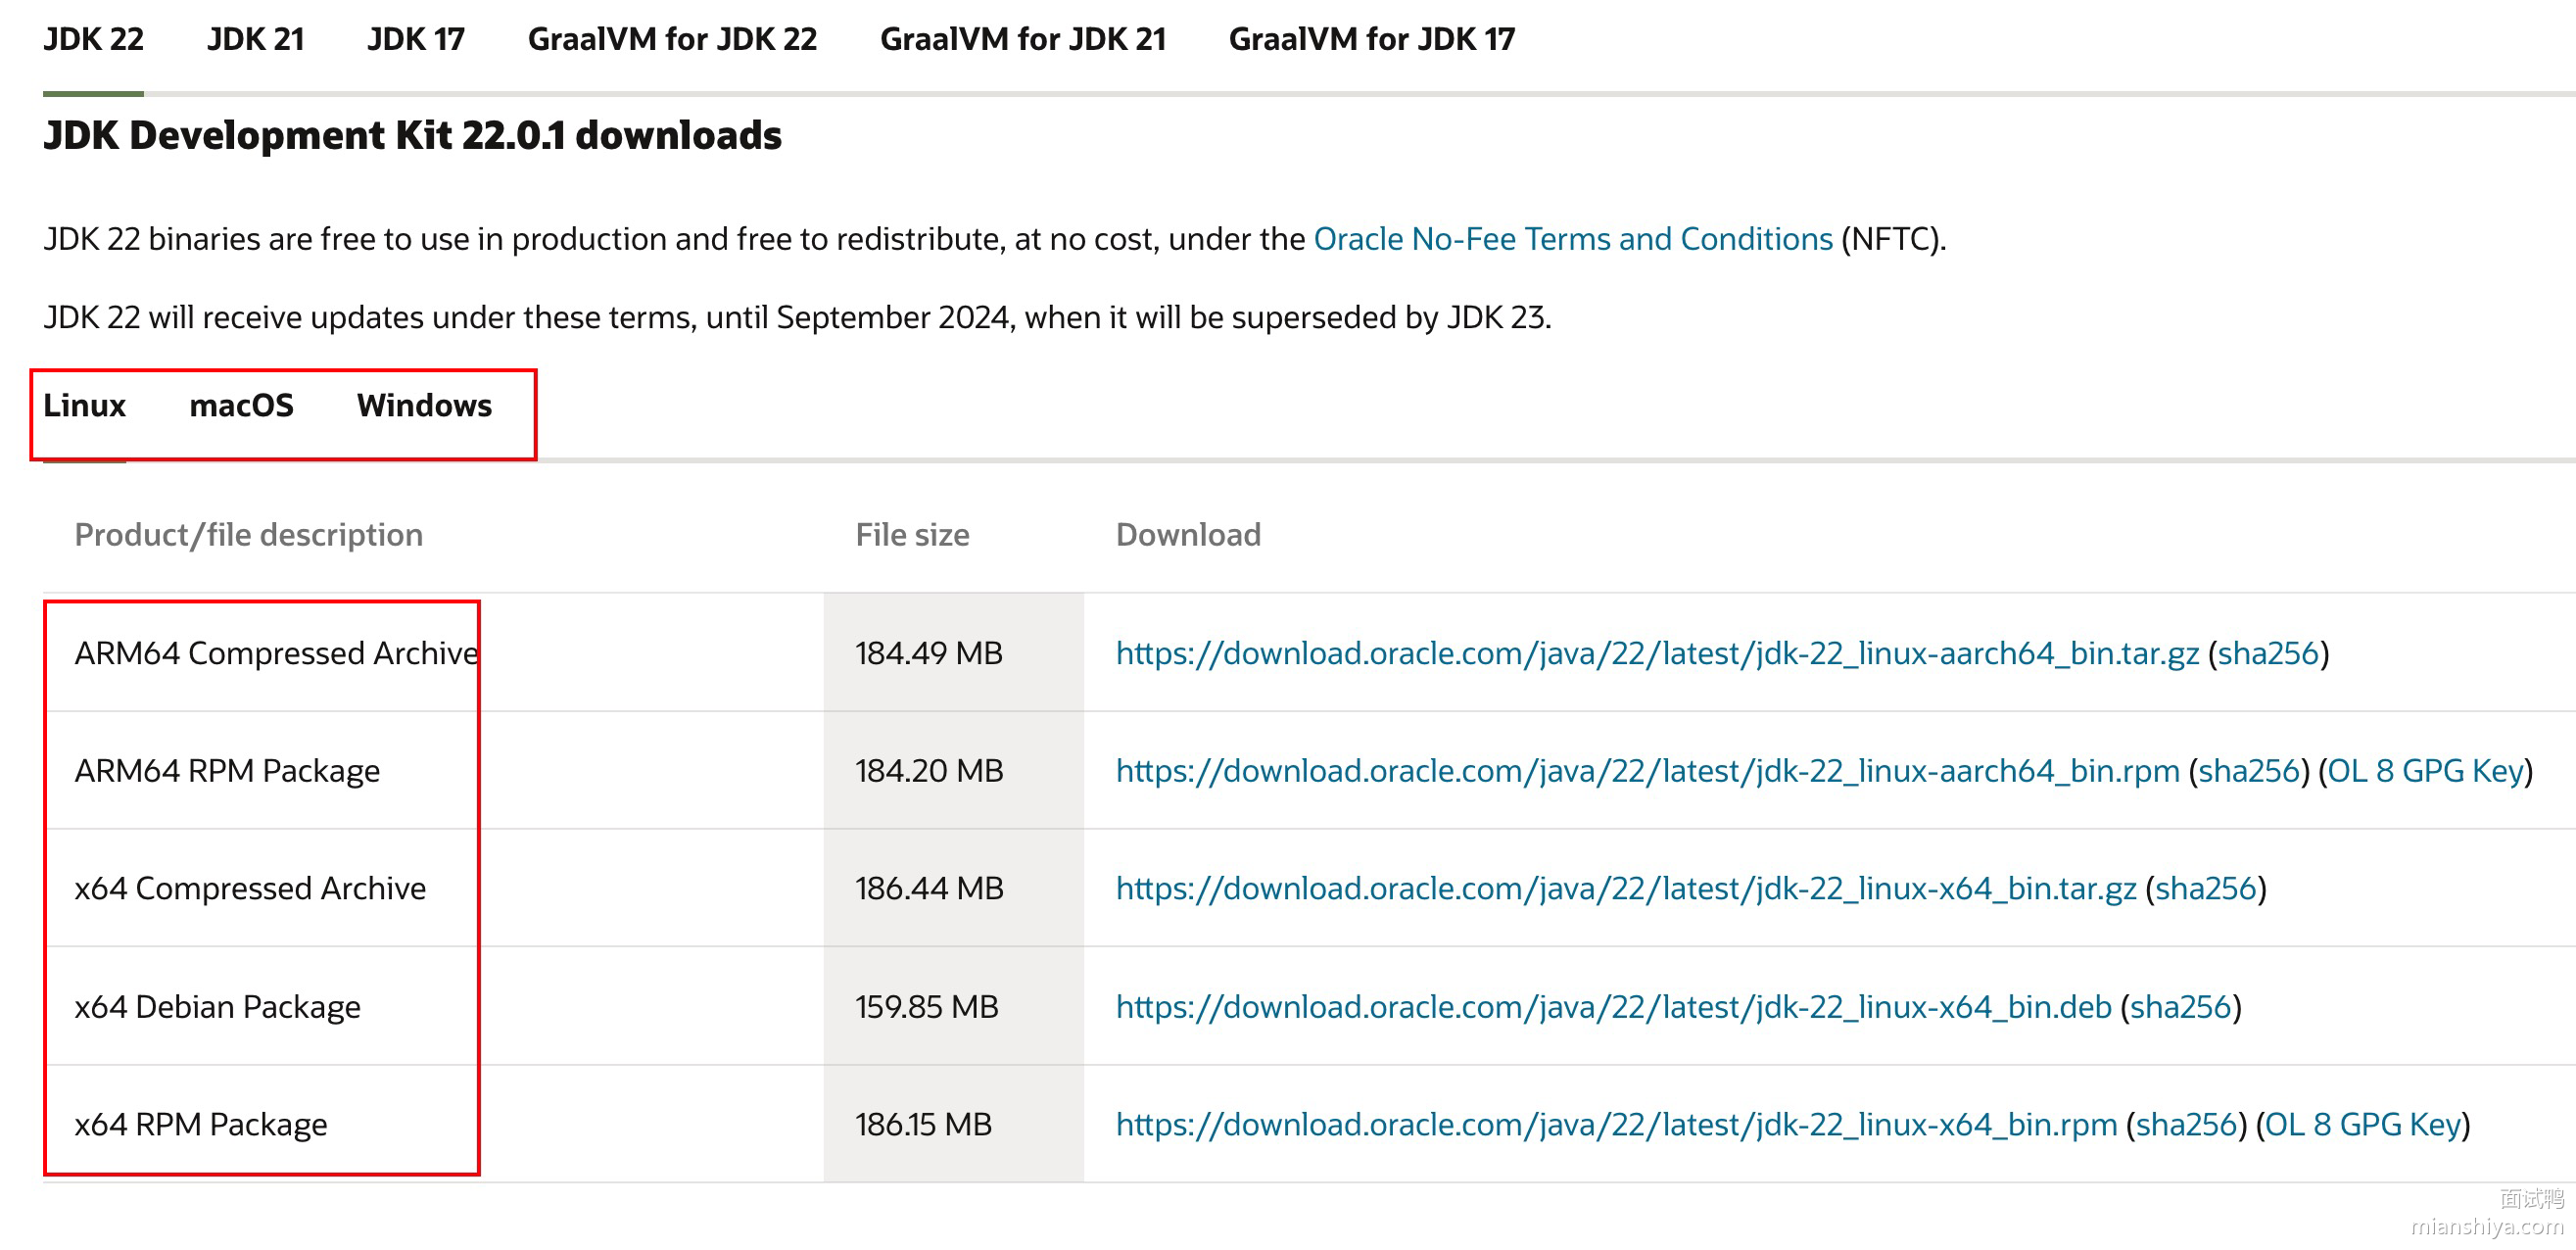This screenshot has height=1250, width=2576.
Task: Download the linux-aarch64 rpm package
Action: pyautogui.click(x=1646, y=771)
